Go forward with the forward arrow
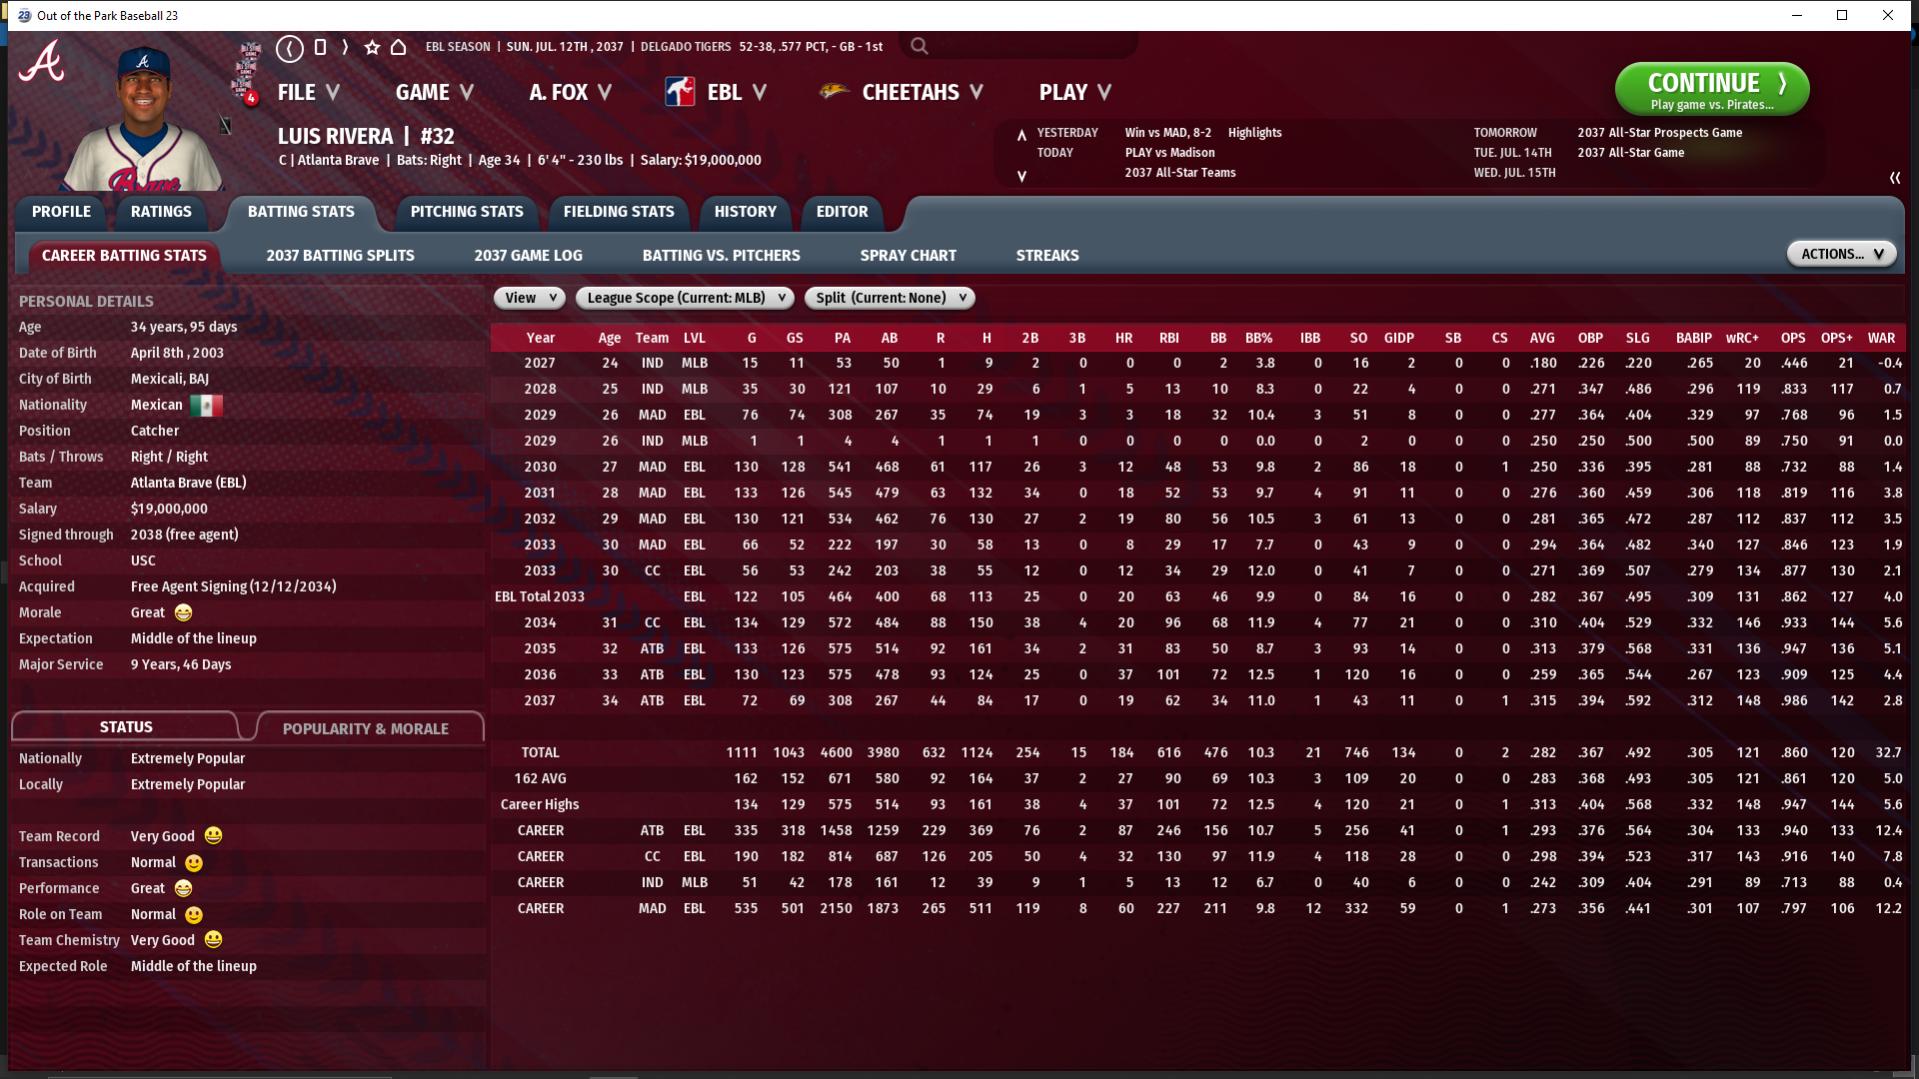This screenshot has width=1919, height=1079. [345, 47]
